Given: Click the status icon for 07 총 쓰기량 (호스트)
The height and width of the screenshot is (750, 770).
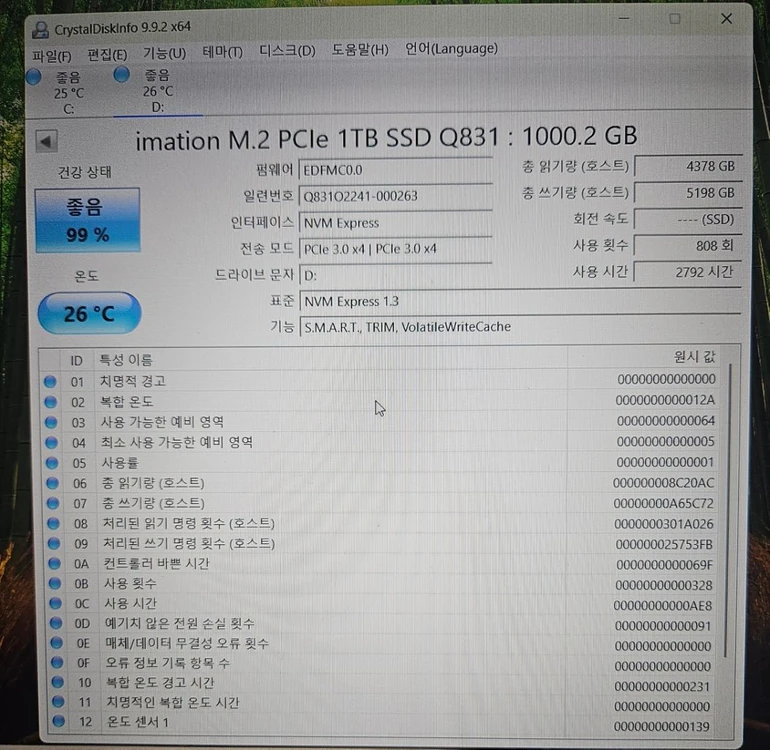Looking at the screenshot, I should (53, 503).
